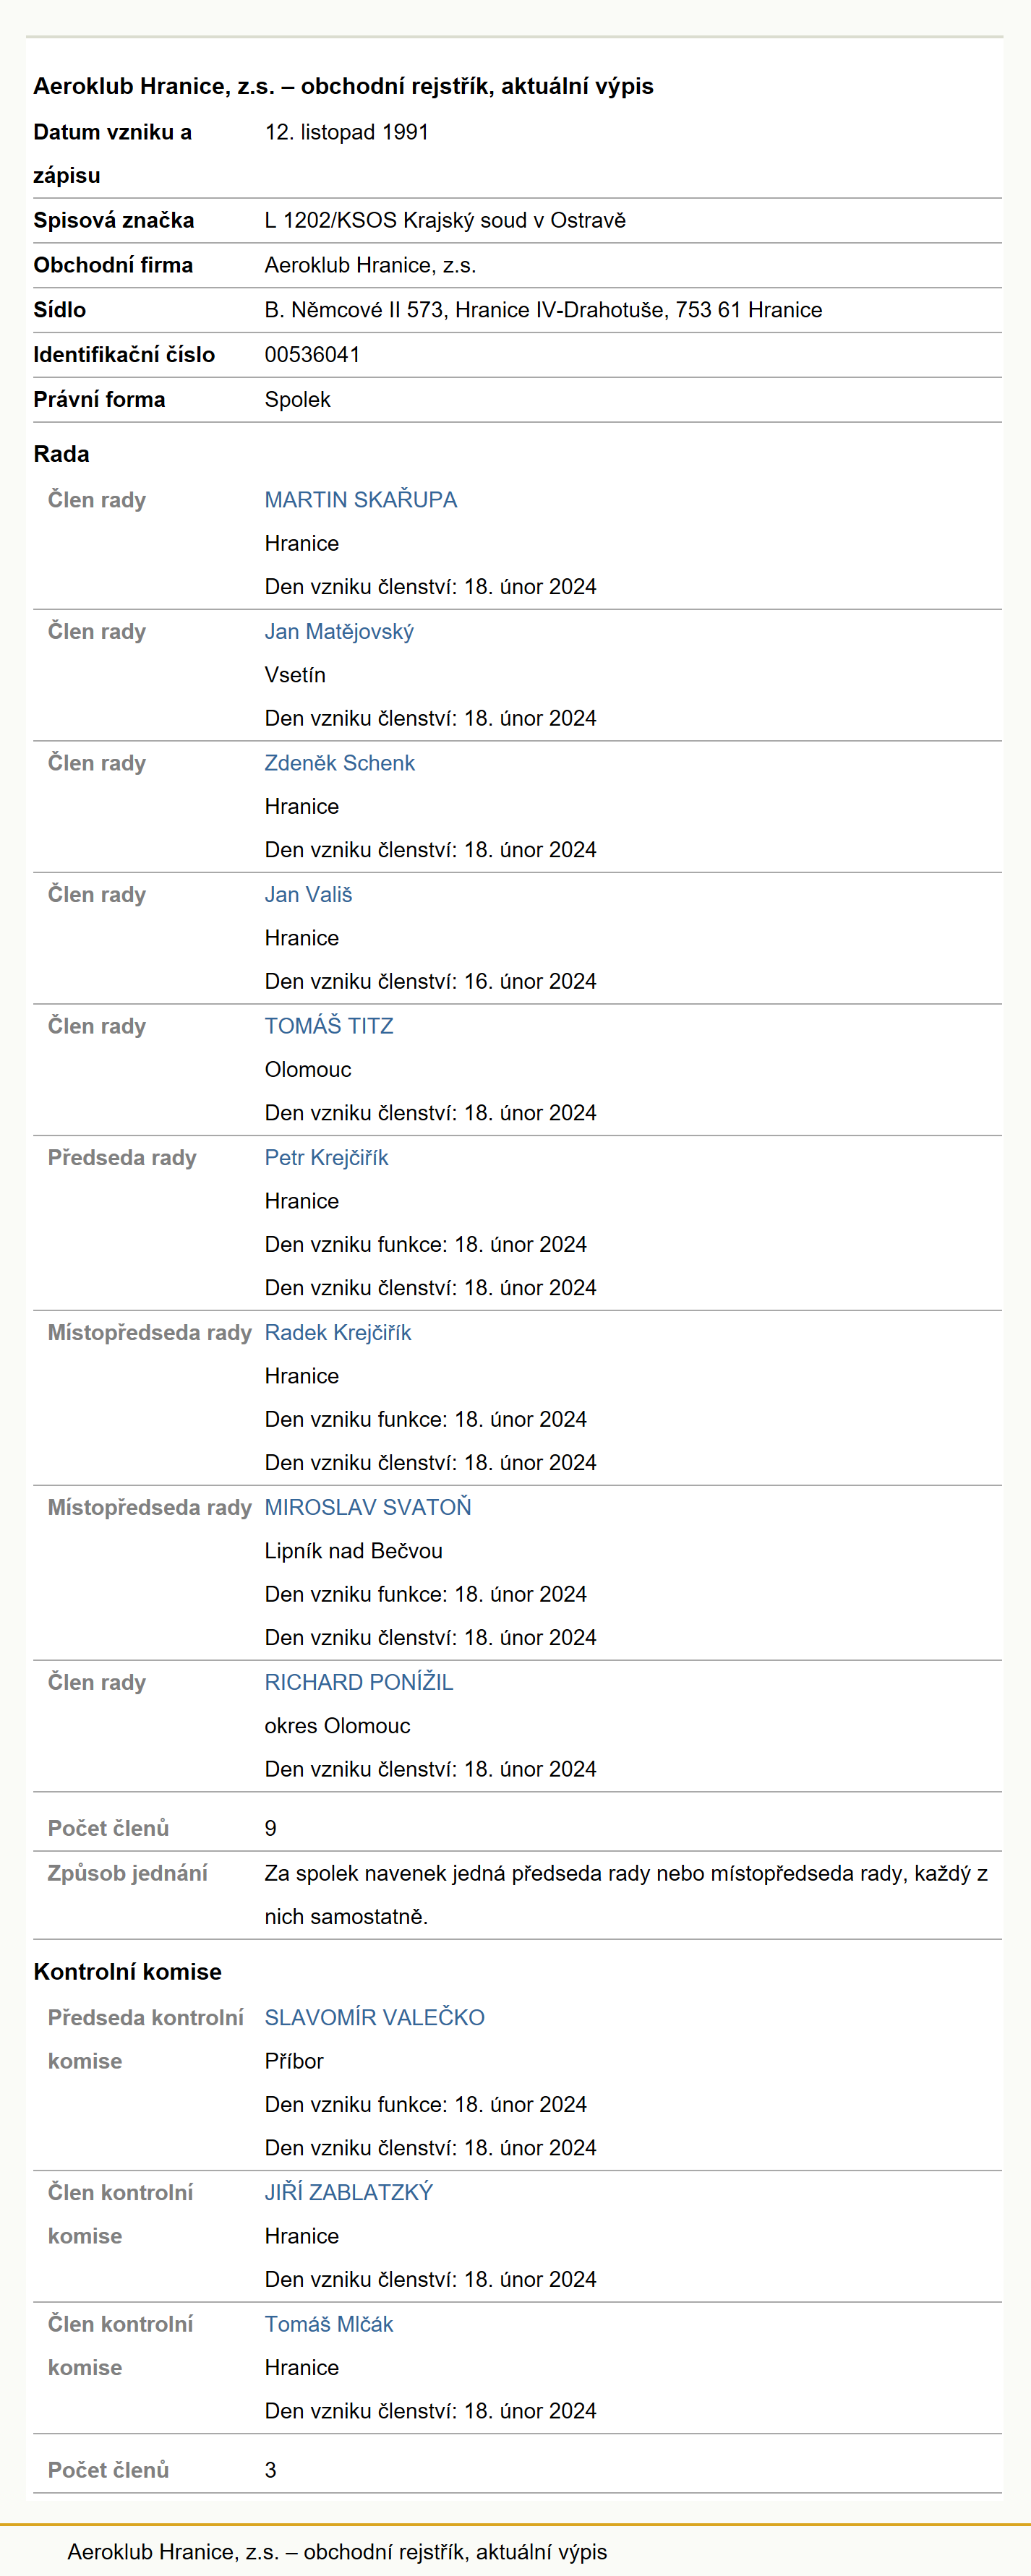Open Jan Vališ member link
Screen dimensions: 1031x2576
coord(308,895)
